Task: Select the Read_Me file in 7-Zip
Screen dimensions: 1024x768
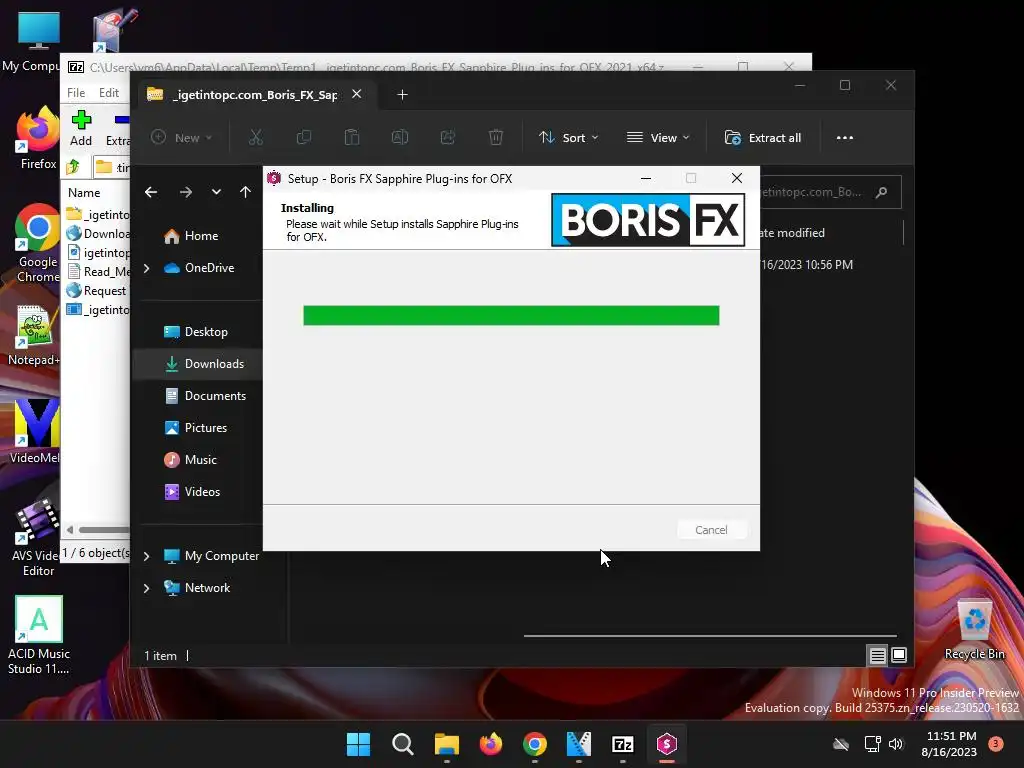Action: tap(98, 272)
